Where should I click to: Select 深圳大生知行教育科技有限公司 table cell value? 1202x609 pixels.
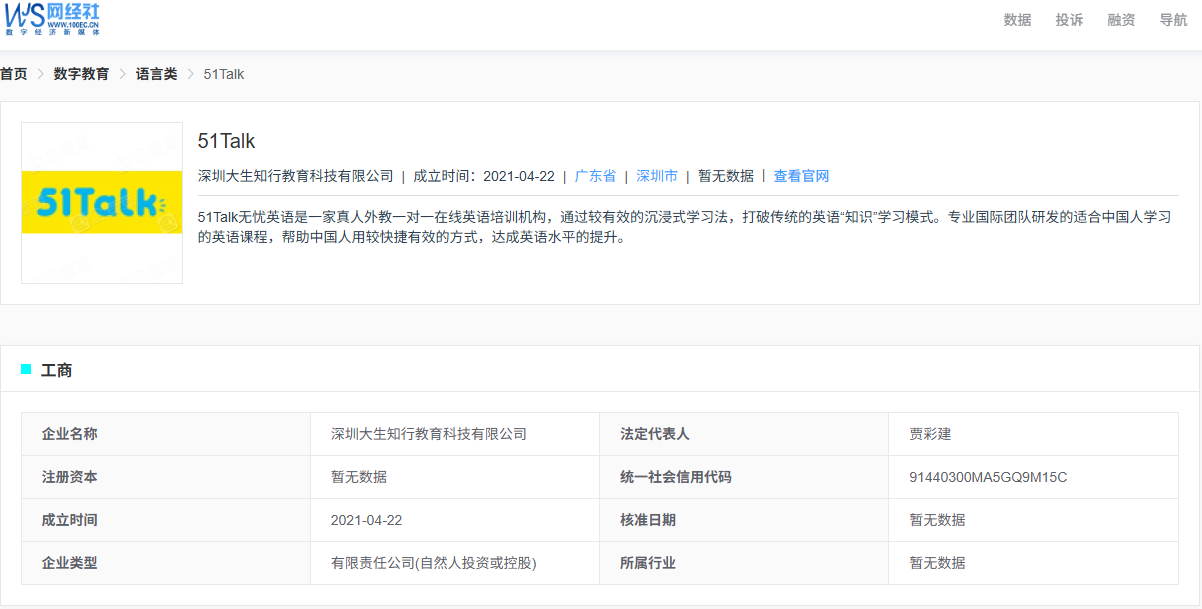(429, 434)
